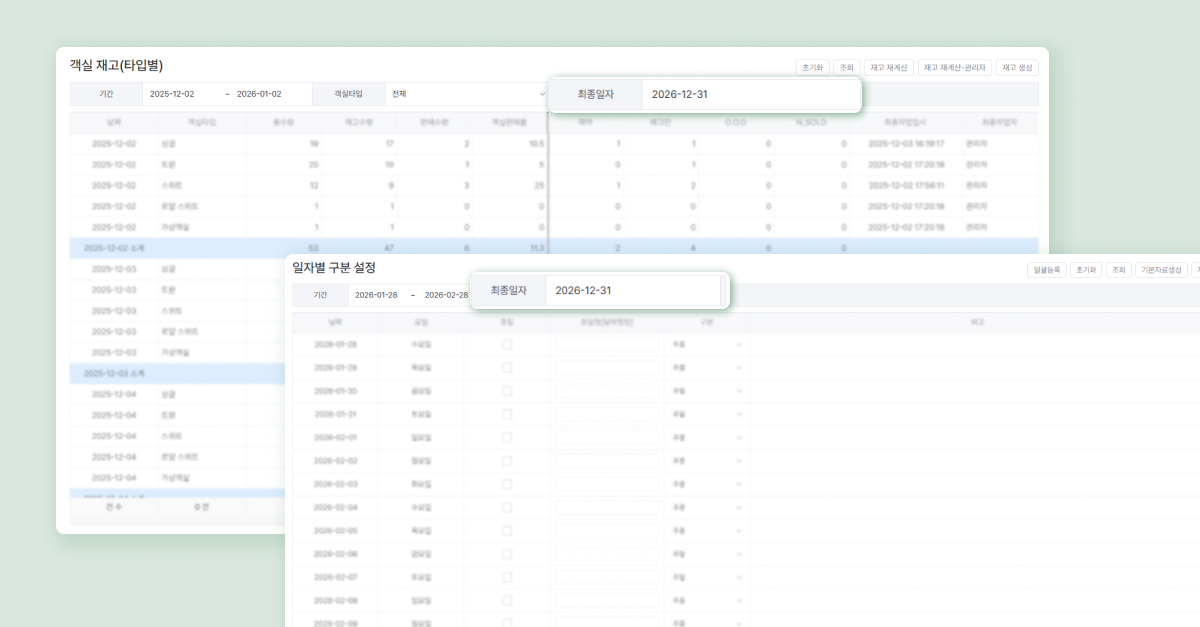Click 초기화 button in 객실 재고 panel
1200x627 pixels.
pyautogui.click(x=811, y=68)
